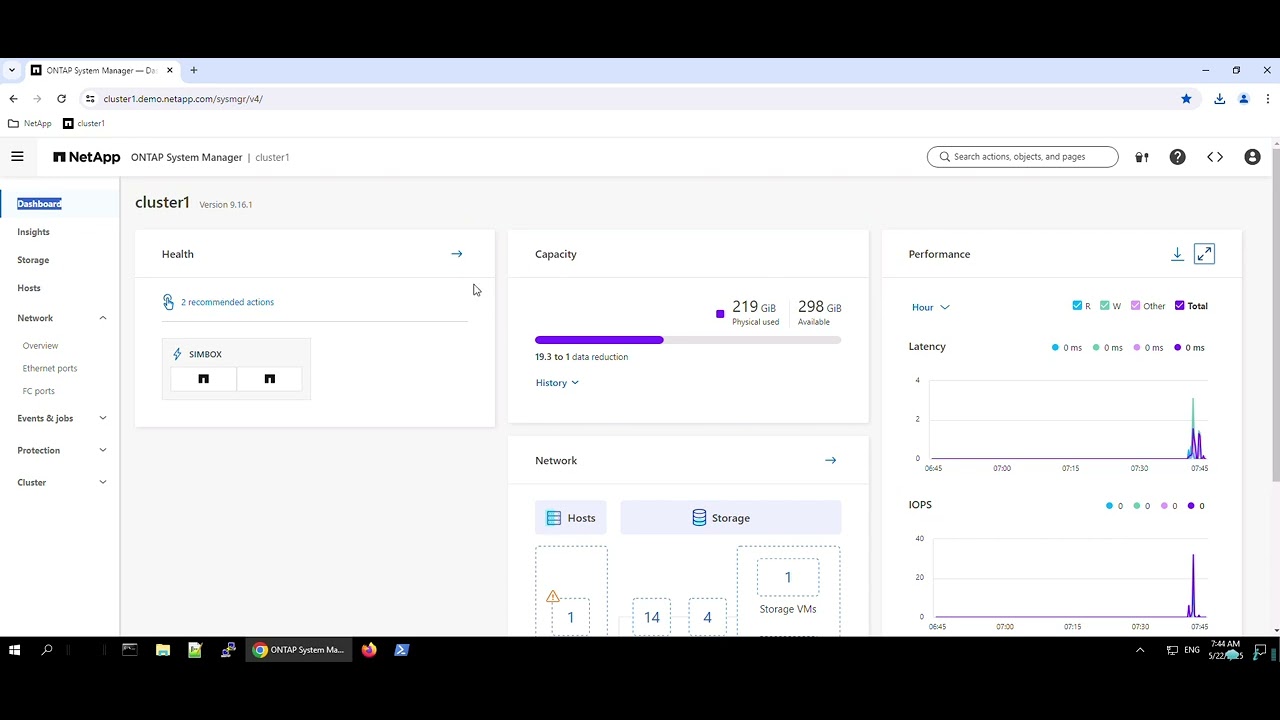Open Storage in the sidebar
This screenshot has height=720, width=1280.
[33, 260]
